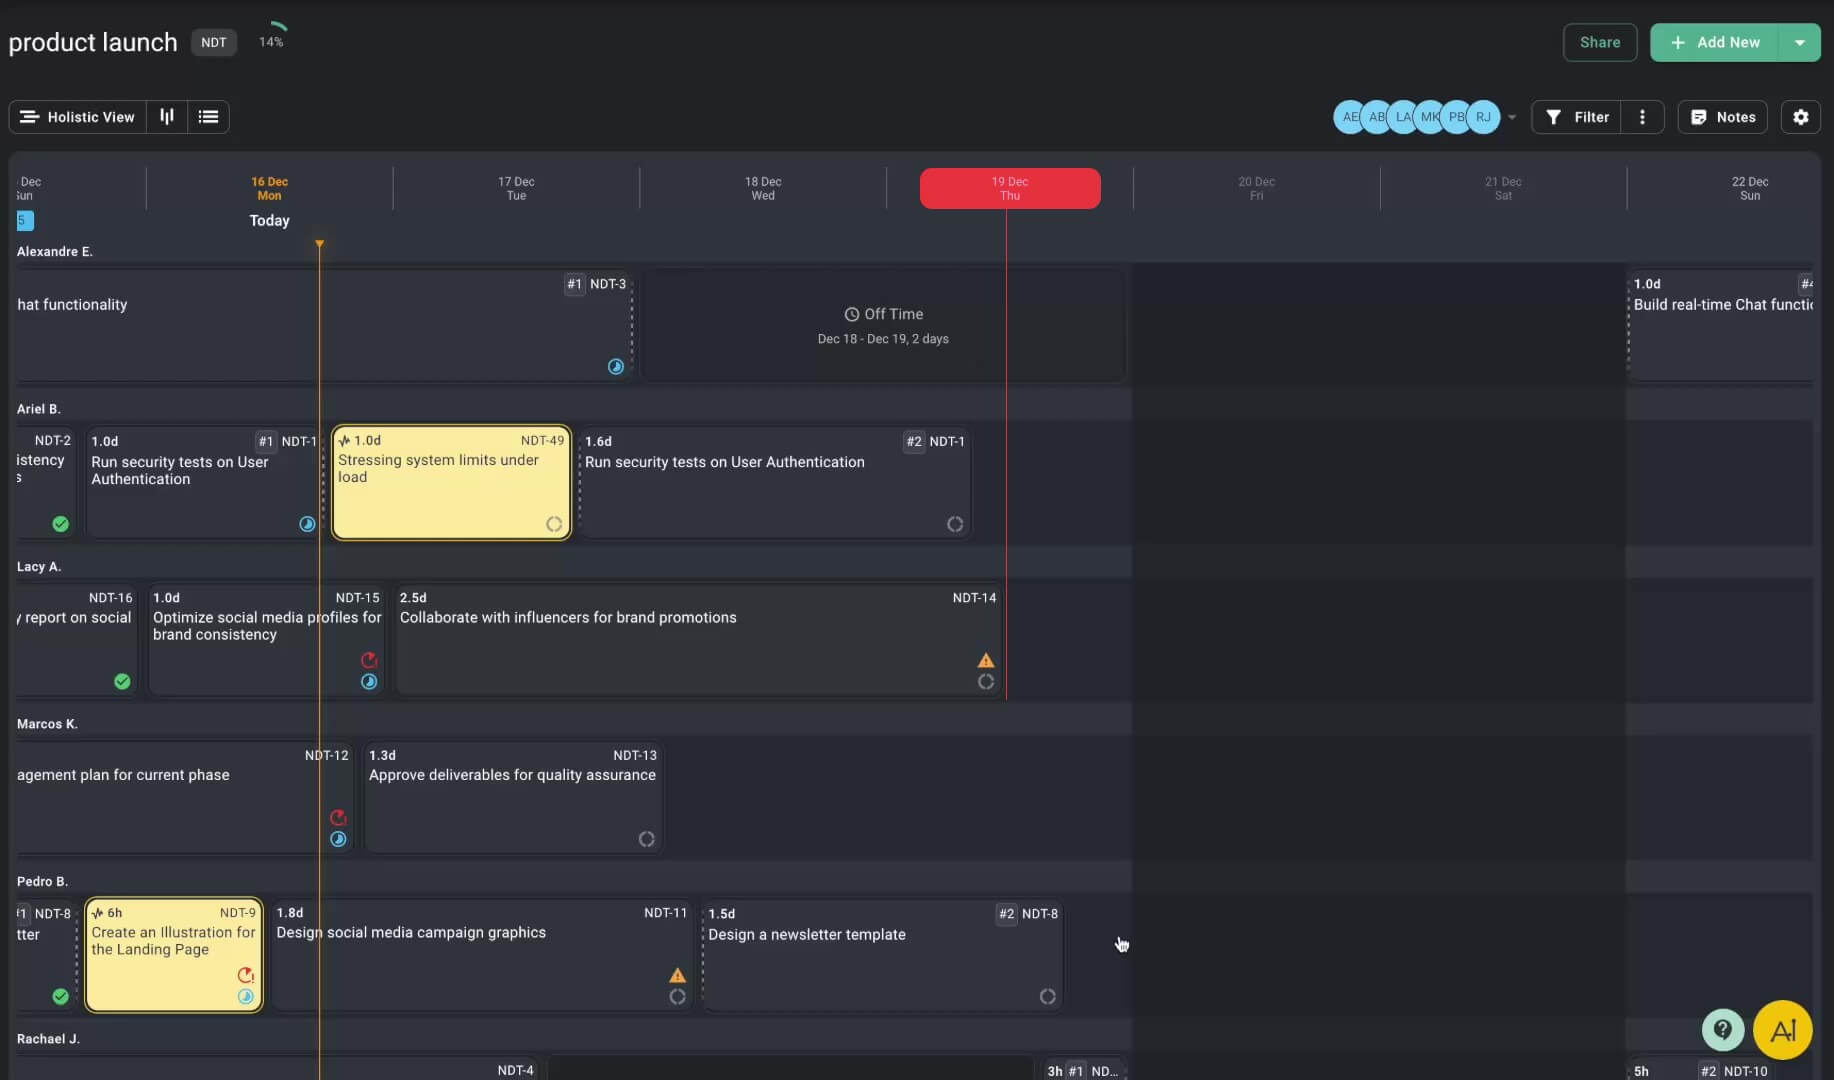Open the Holistic View selector
Image resolution: width=1834 pixels, height=1080 pixels.
click(78, 117)
